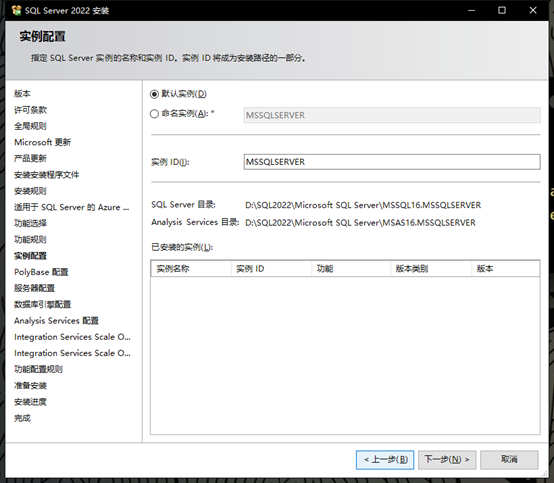Viewport: 554px width, 483px height.
Task: Click the 版本类别 column header
Action: pyautogui.click(x=431, y=269)
